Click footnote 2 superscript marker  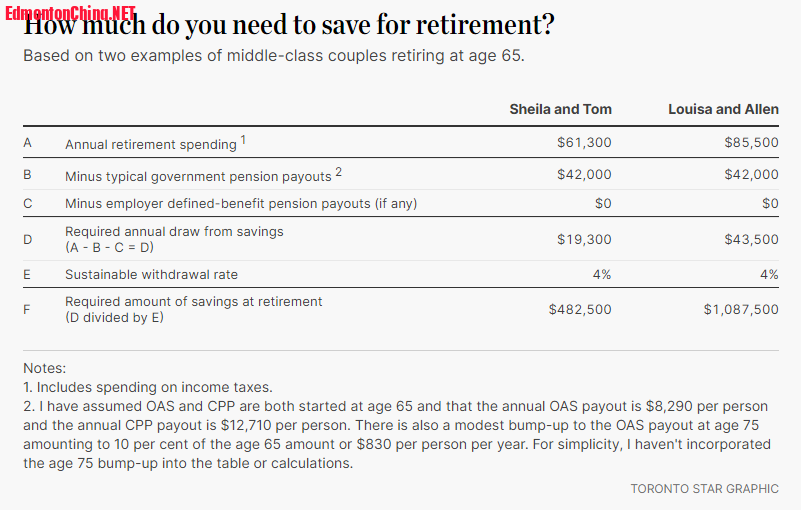coord(338,172)
